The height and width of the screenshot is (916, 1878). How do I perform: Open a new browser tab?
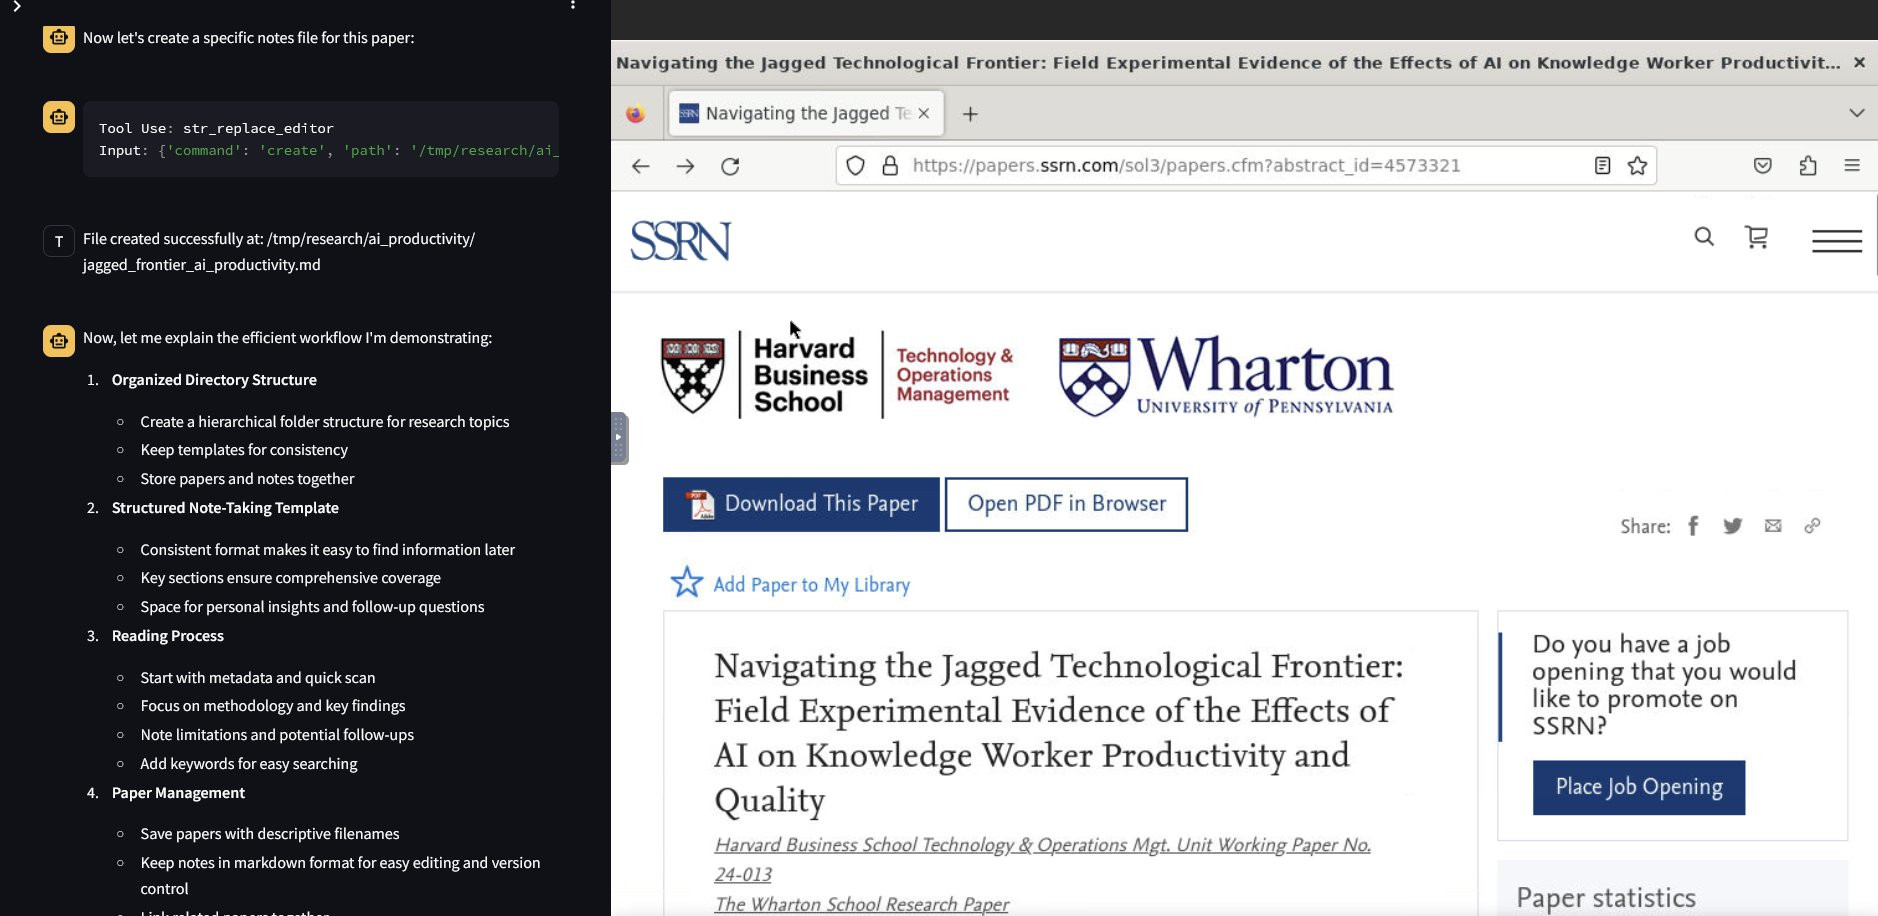970,114
